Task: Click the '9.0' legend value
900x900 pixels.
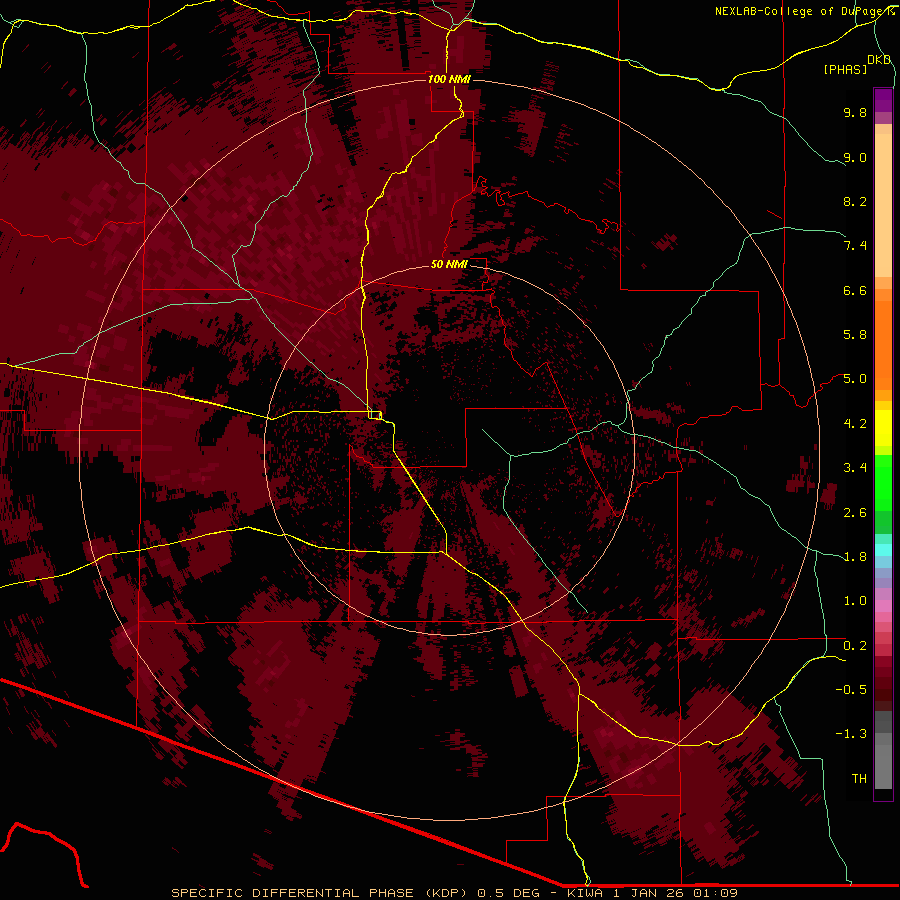Action: [855, 157]
